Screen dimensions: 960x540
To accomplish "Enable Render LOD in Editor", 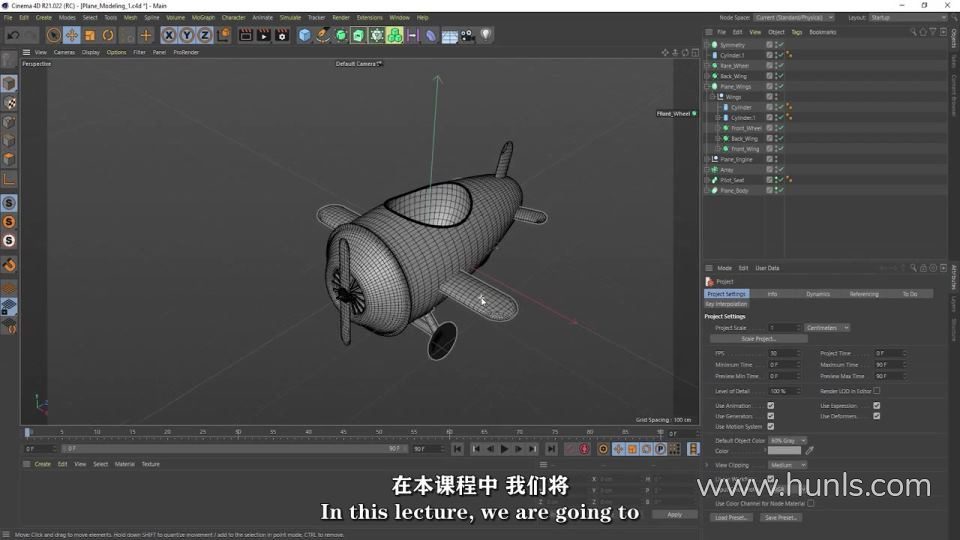I will click(877, 391).
